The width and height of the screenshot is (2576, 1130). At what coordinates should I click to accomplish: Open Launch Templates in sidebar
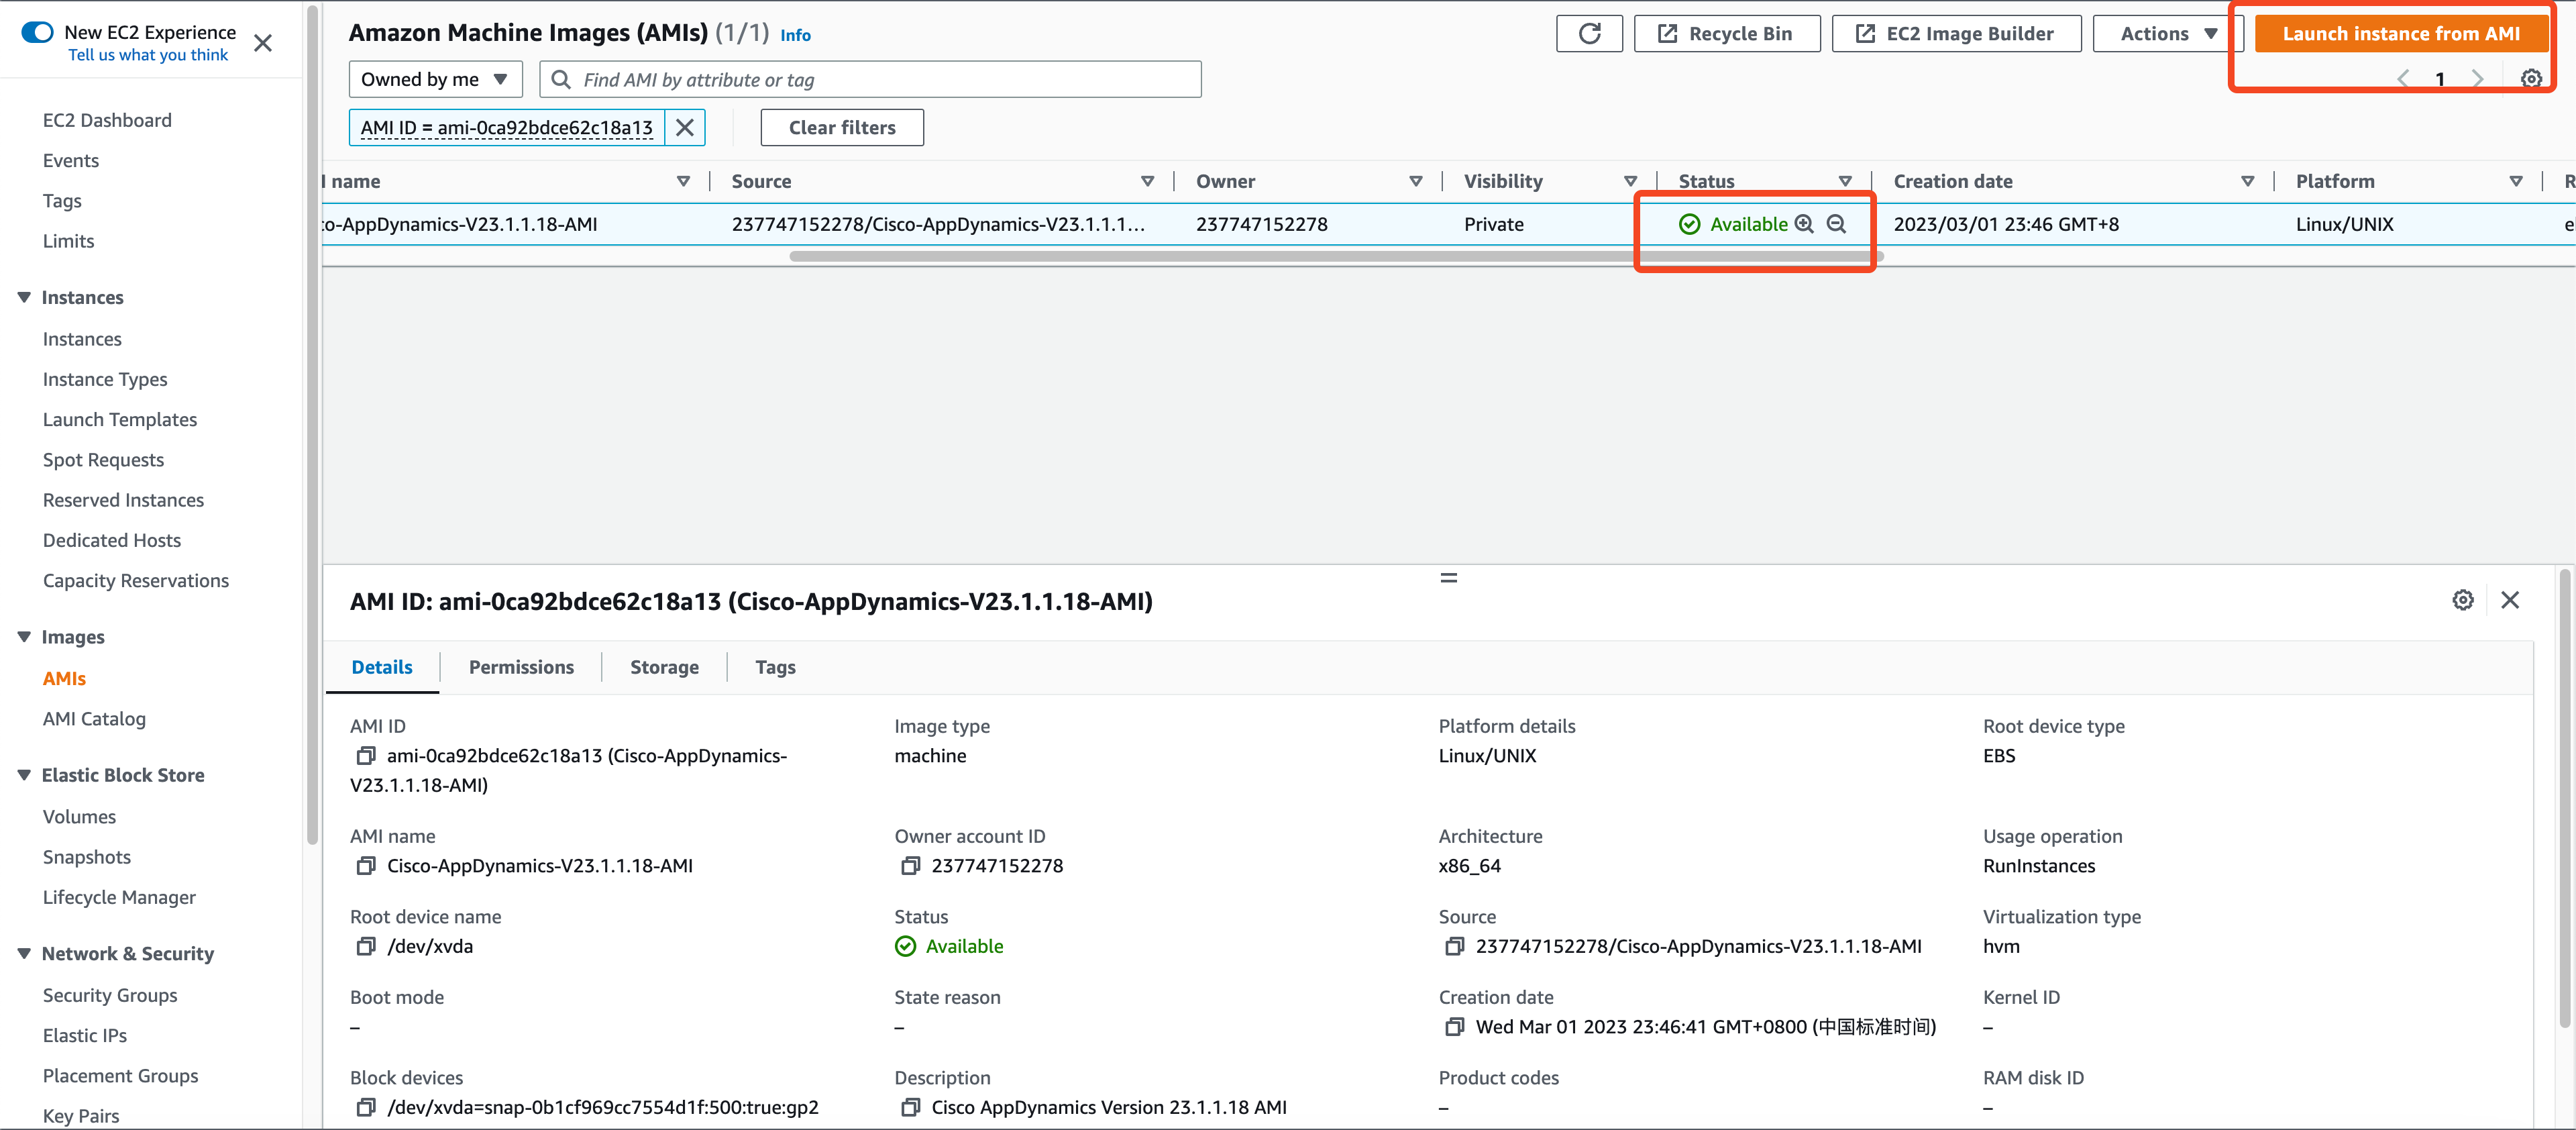[120, 420]
